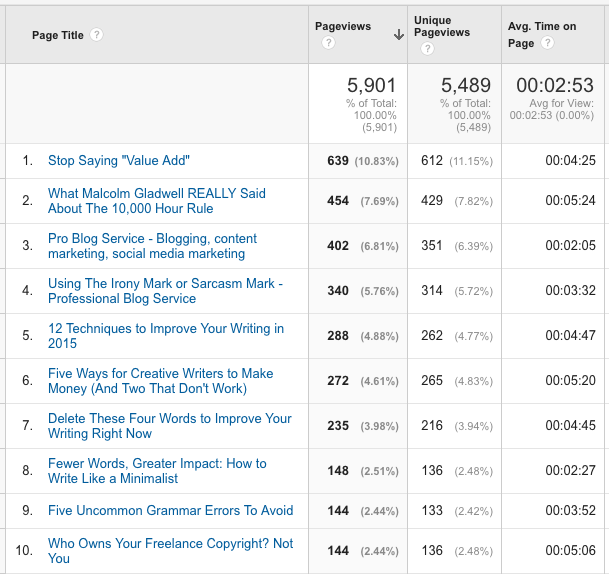The height and width of the screenshot is (579, 609).
Task: Click avg time value 00:02:27
Action: (570, 471)
